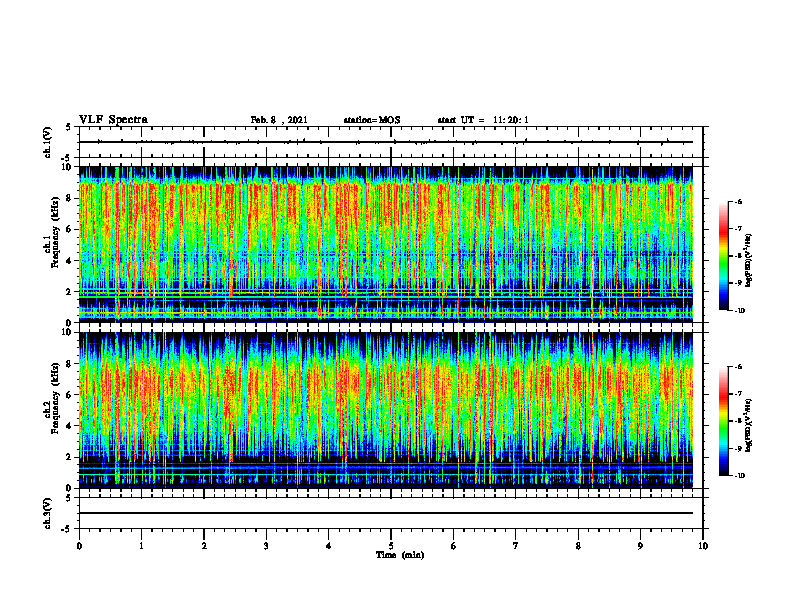Click the log(PSD) label beside ch.1 color bar
792x612 pixels.
pos(749,260)
